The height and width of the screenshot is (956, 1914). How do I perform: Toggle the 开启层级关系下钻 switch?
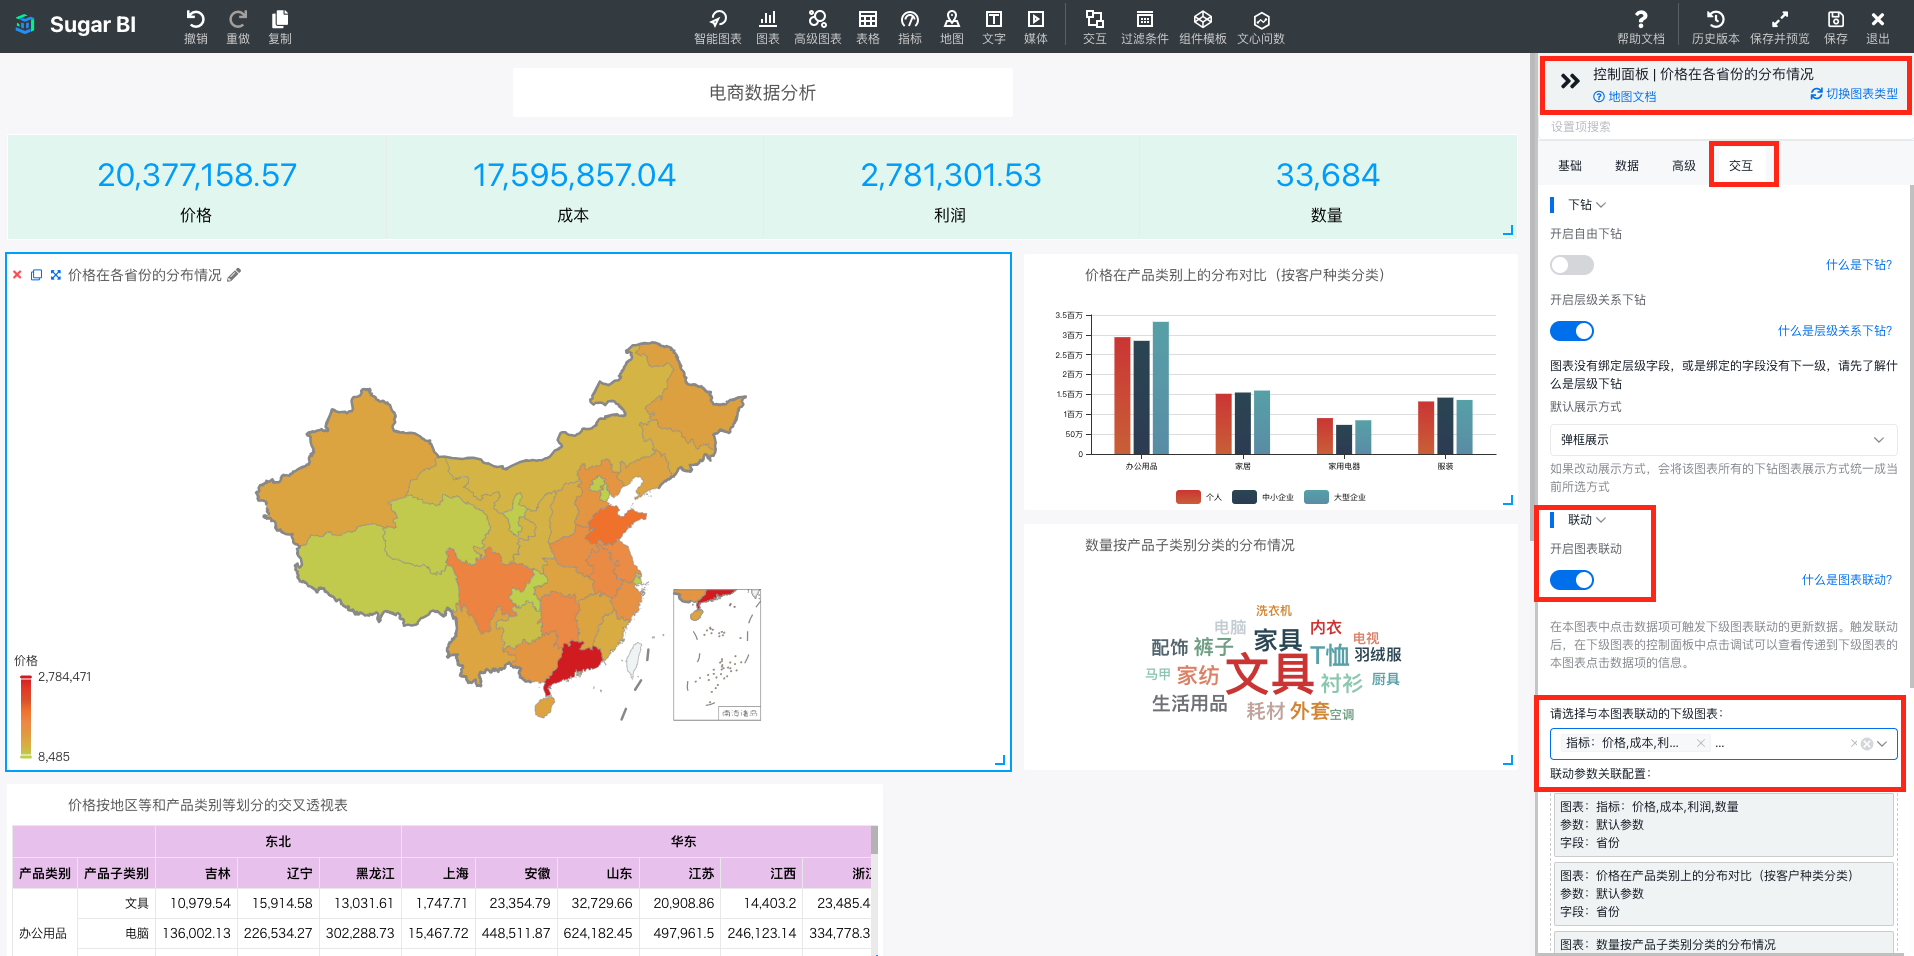[1572, 331]
